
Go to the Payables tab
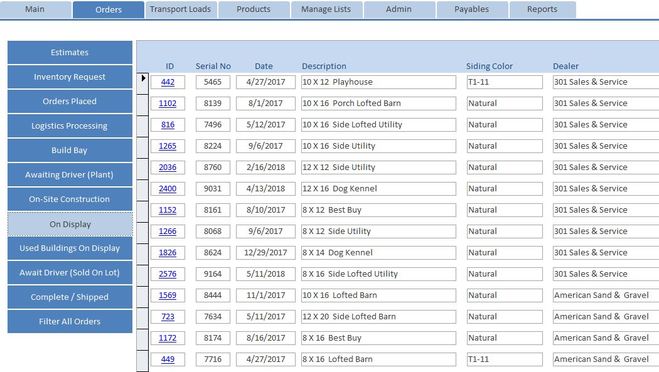[x=472, y=10]
